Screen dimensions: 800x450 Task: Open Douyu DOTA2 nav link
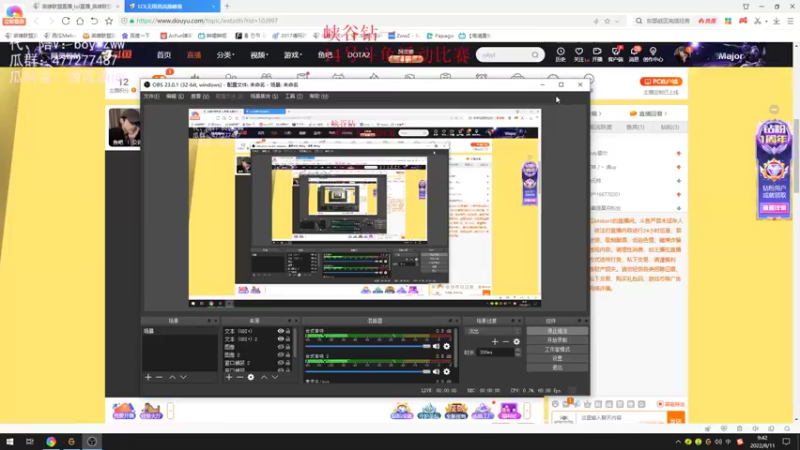(358, 55)
